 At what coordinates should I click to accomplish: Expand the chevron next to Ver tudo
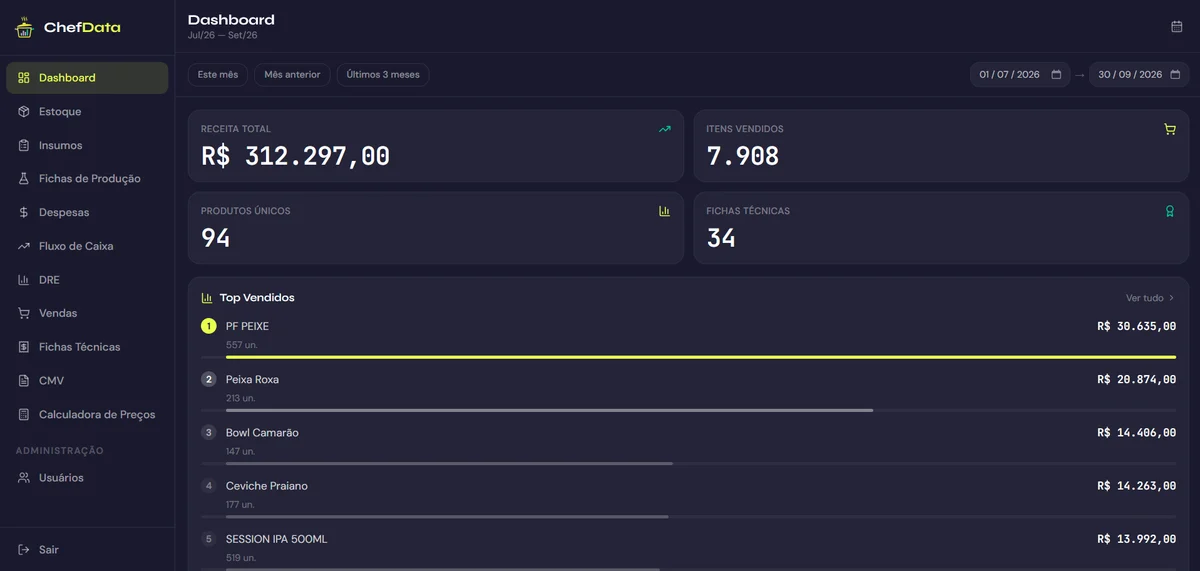tap(1172, 298)
